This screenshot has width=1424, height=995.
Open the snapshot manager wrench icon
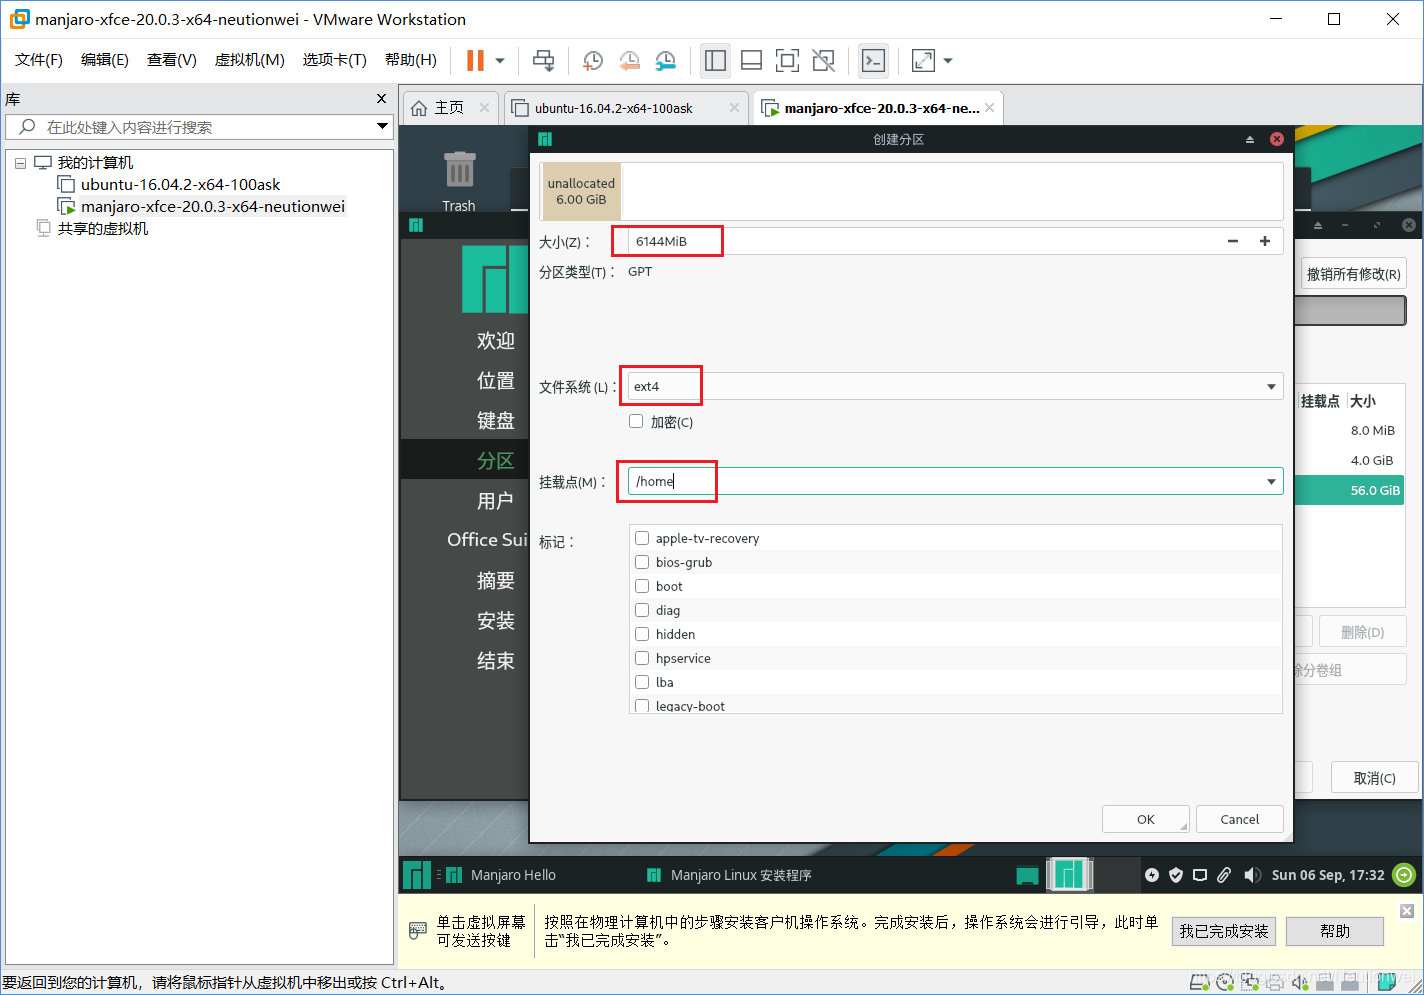[666, 61]
